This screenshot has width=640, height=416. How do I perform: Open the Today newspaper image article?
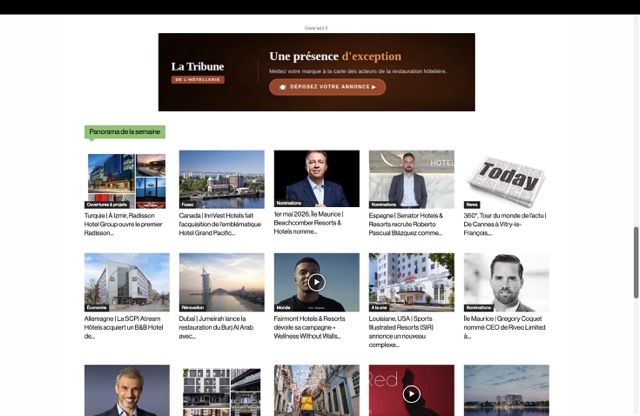[x=506, y=180]
